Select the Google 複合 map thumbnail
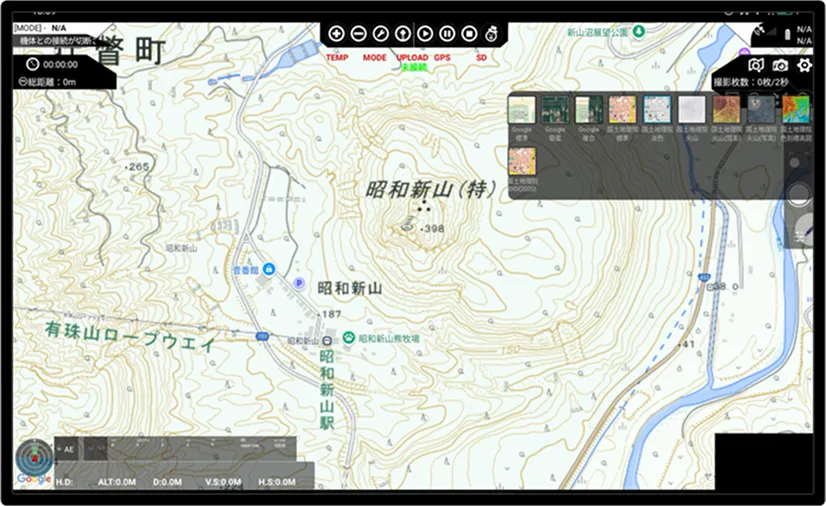The image size is (826, 506). click(588, 110)
